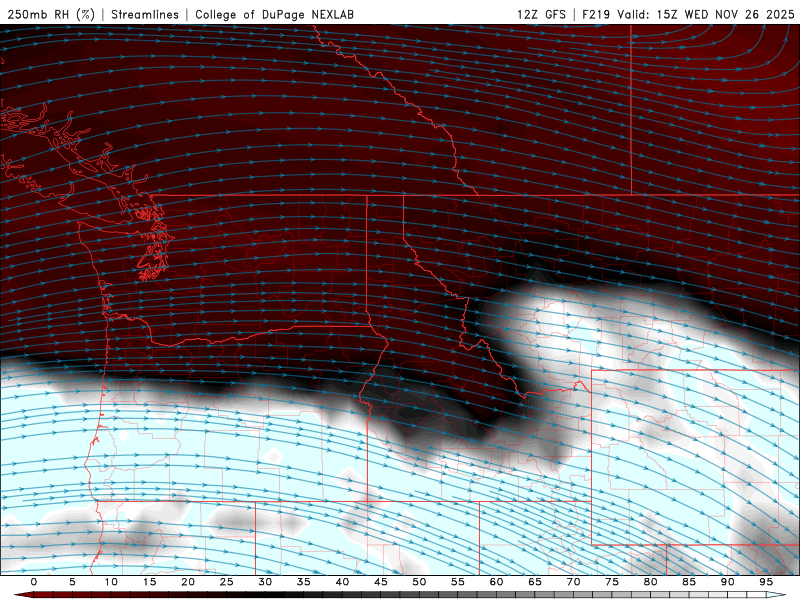Viewport: 800px width, 600px height.
Task: Click "Valid: 15Z WED NOV 26 2025" text
Action: pyautogui.click(x=706, y=14)
